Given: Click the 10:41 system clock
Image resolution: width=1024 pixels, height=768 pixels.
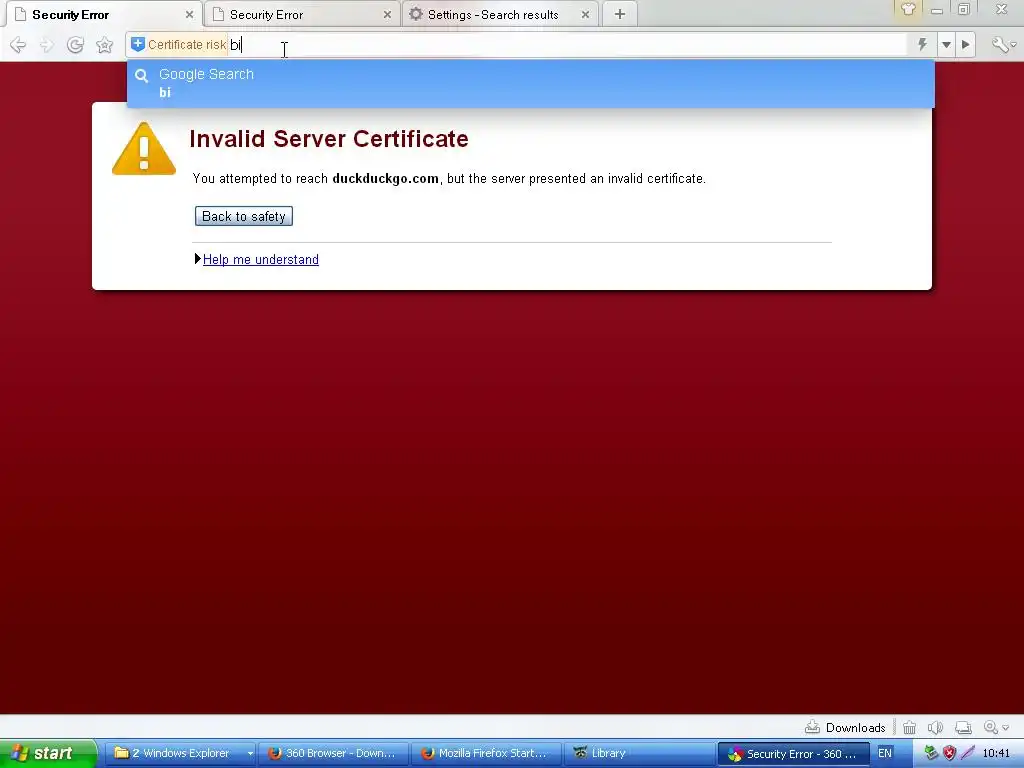Looking at the screenshot, I should 997,753.
